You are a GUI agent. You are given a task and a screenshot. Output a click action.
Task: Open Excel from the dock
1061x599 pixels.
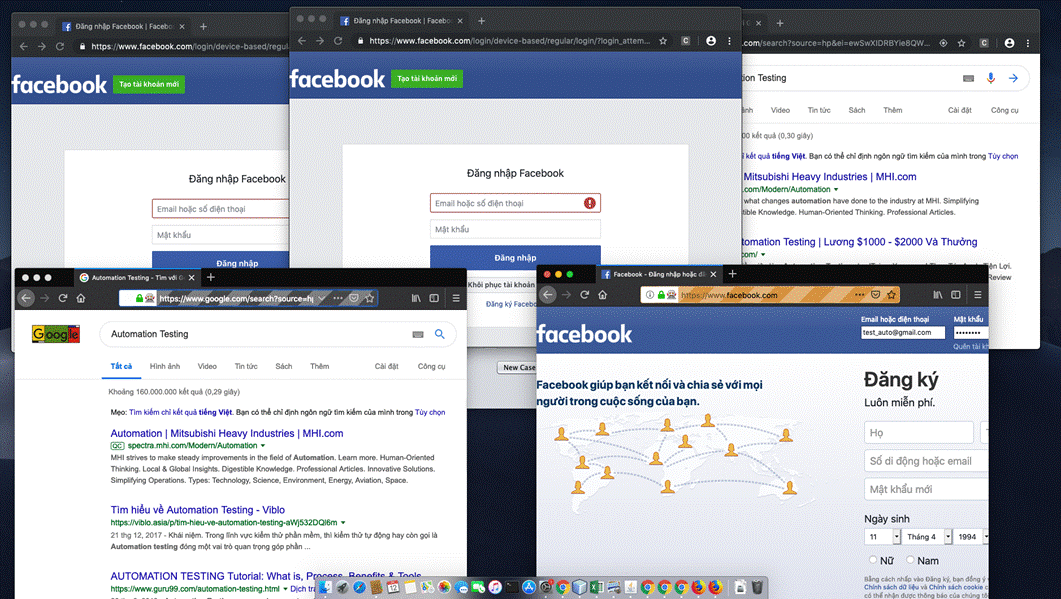[596, 587]
